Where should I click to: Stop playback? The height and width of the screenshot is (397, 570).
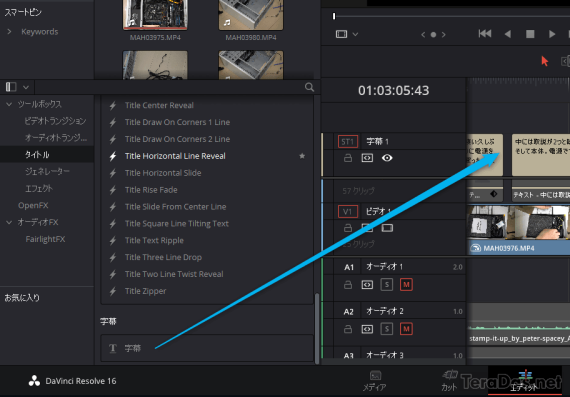(530, 34)
